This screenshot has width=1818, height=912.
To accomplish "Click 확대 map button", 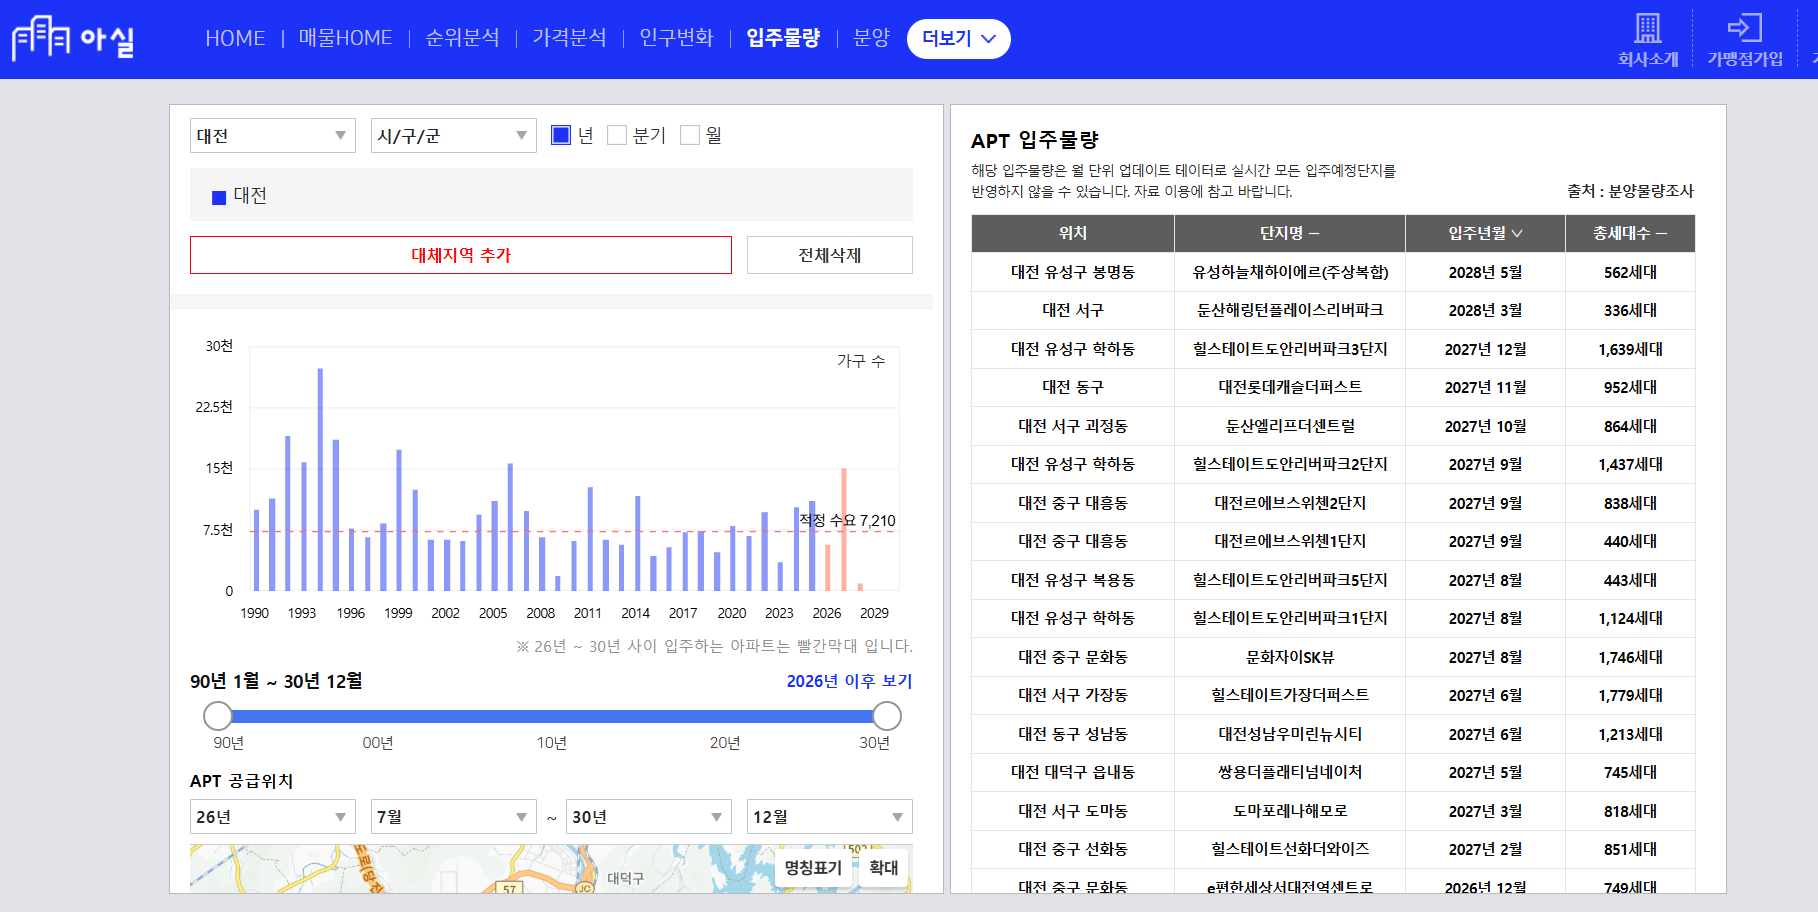I will 884,868.
